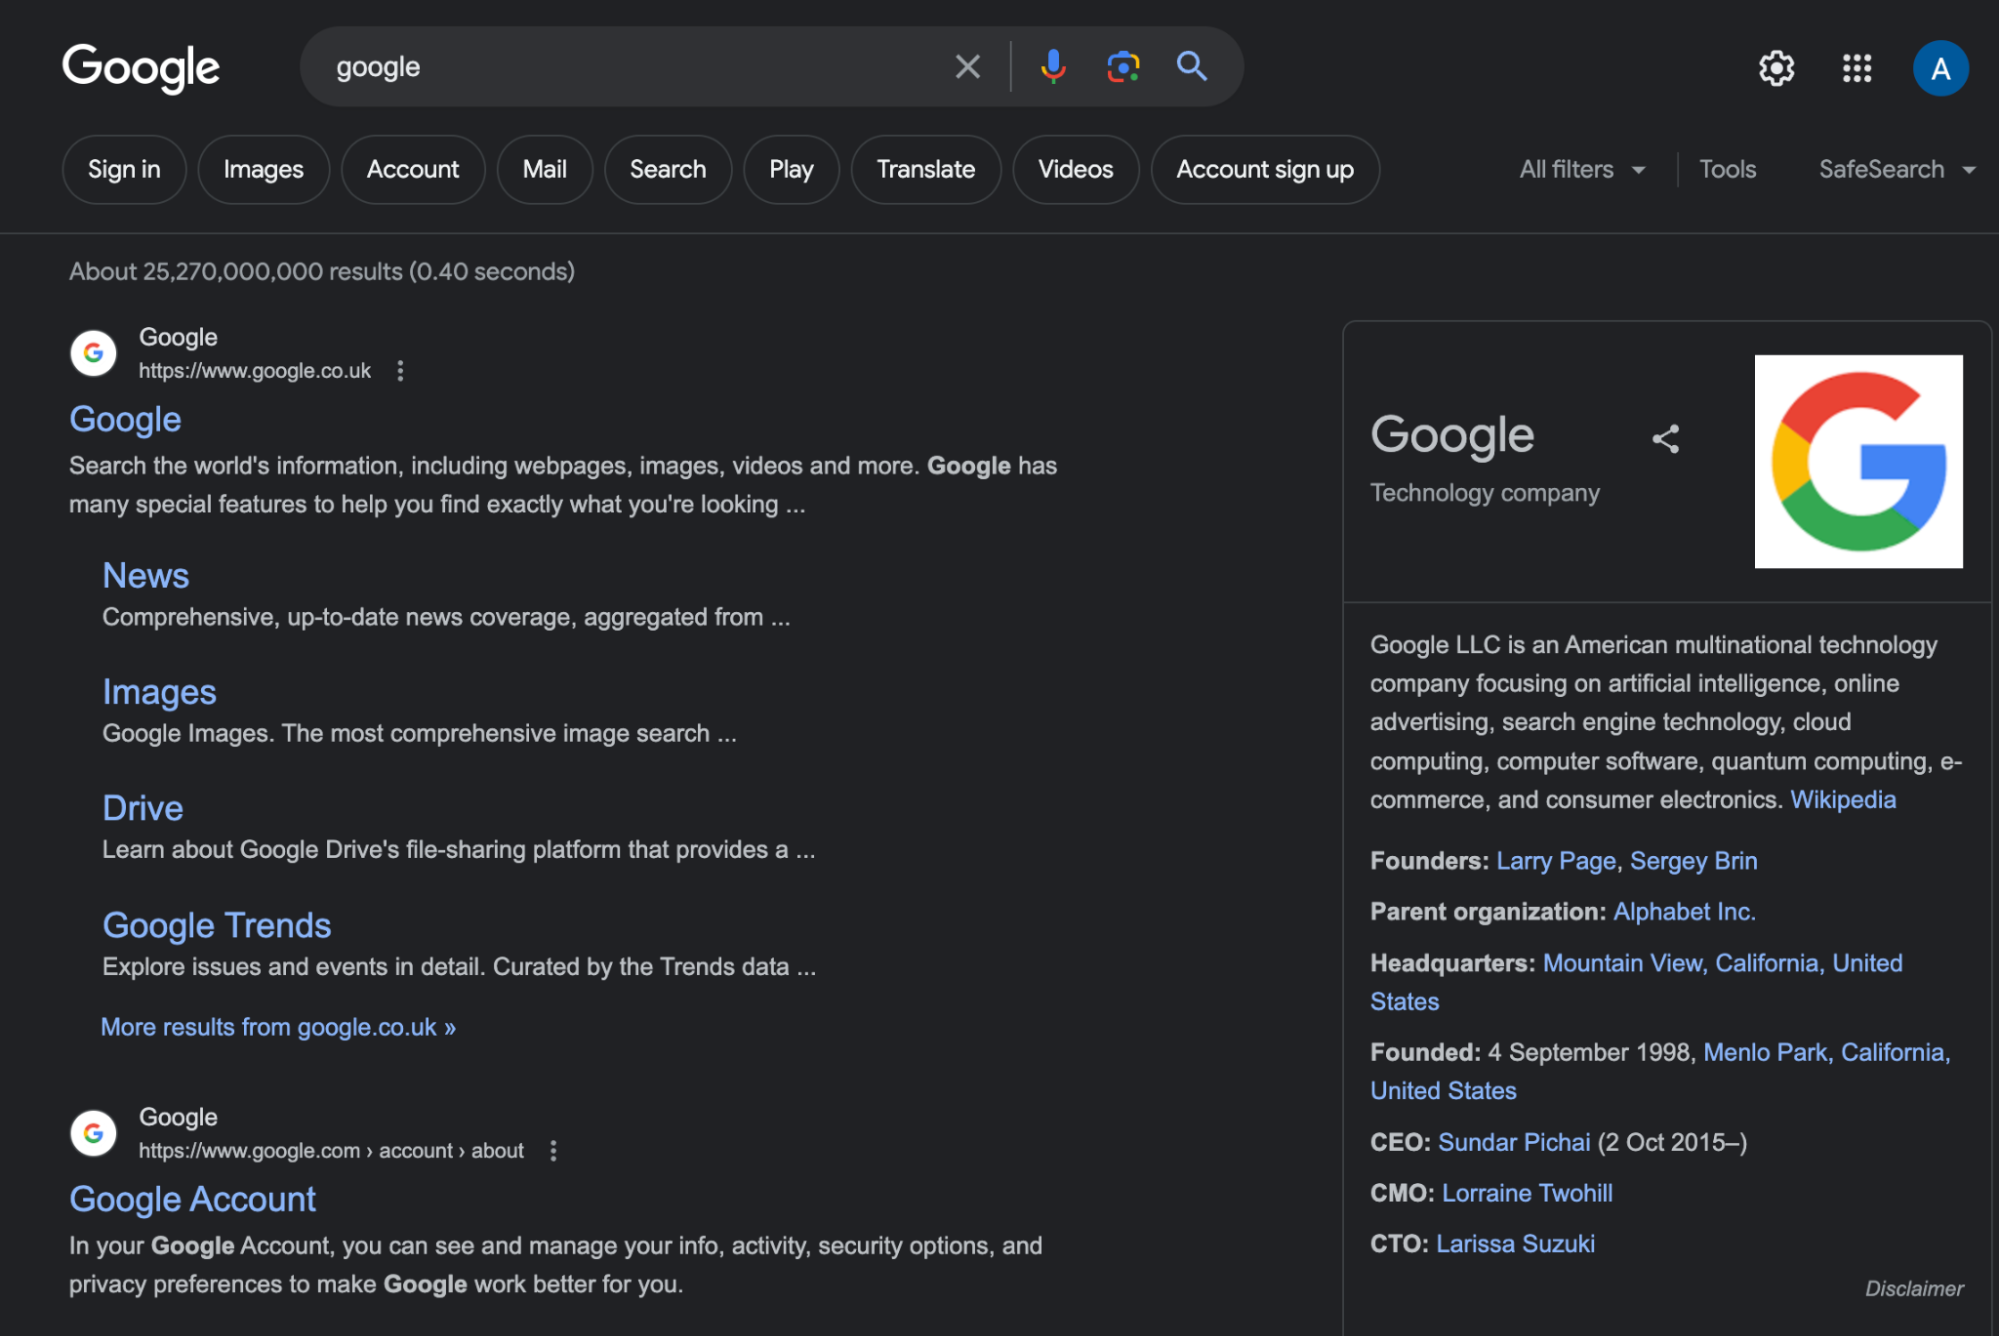Viewport: 1999px width, 1337px height.
Task: Click the Google heading in knowledge panel
Action: pyautogui.click(x=1451, y=436)
